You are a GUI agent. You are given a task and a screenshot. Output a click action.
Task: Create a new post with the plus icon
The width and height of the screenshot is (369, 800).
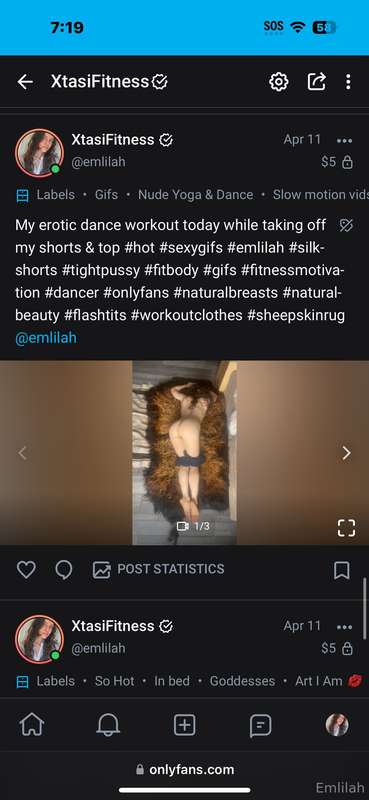click(184, 724)
